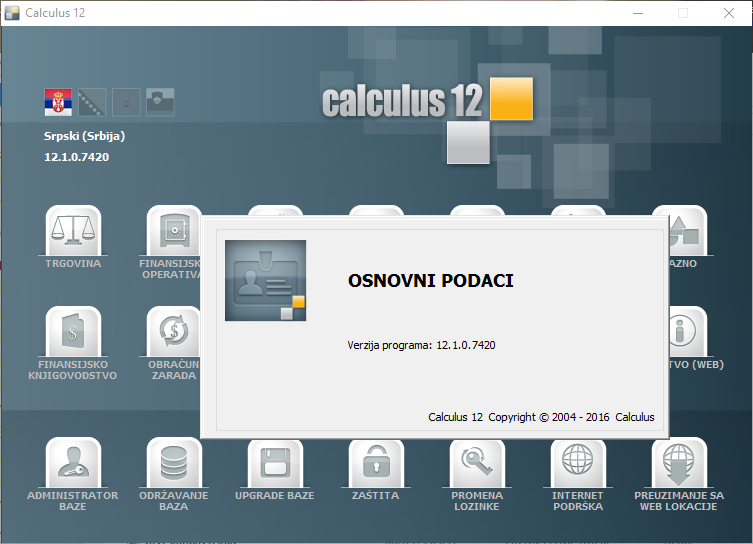Click the Srpski (Srbija) language label
This screenshot has height=544, width=753.
tap(85, 136)
